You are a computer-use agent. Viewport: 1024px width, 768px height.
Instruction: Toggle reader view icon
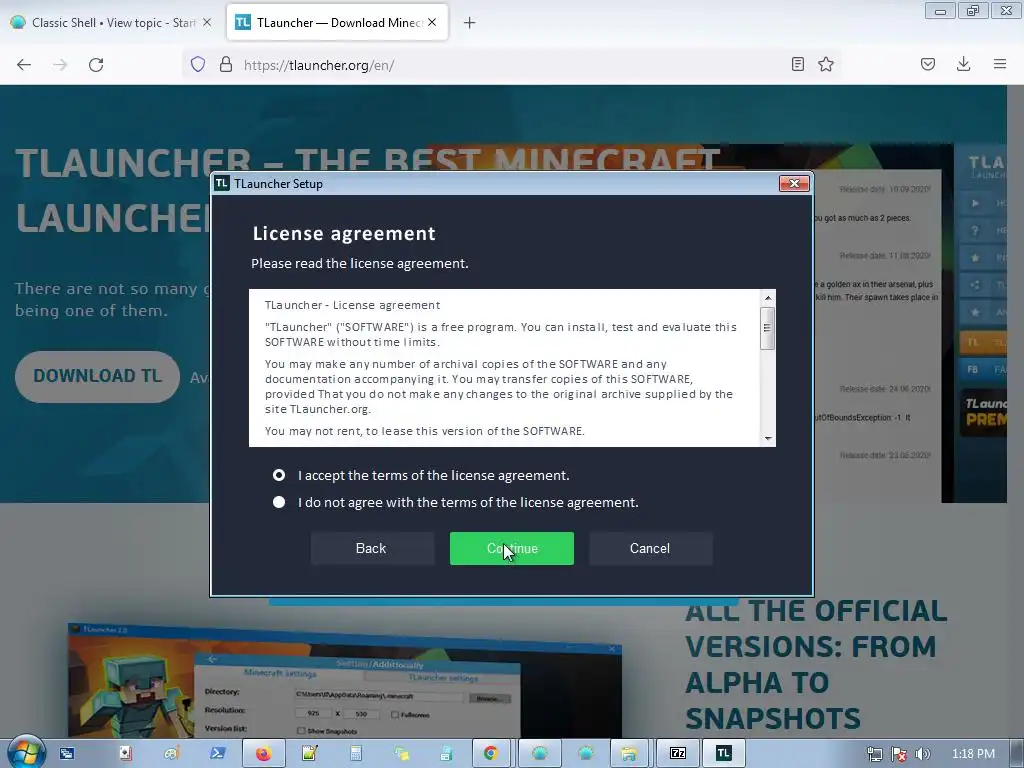[x=797, y=64]
